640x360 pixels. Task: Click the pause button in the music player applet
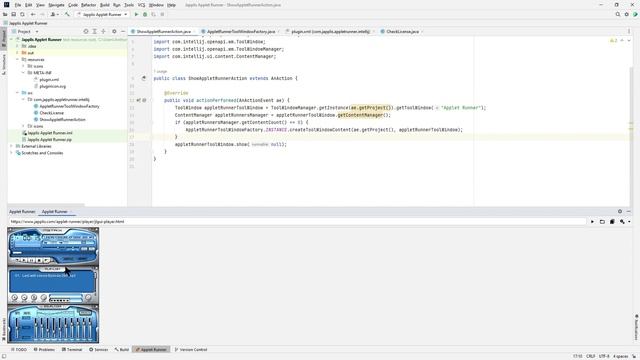pos(31,260)
